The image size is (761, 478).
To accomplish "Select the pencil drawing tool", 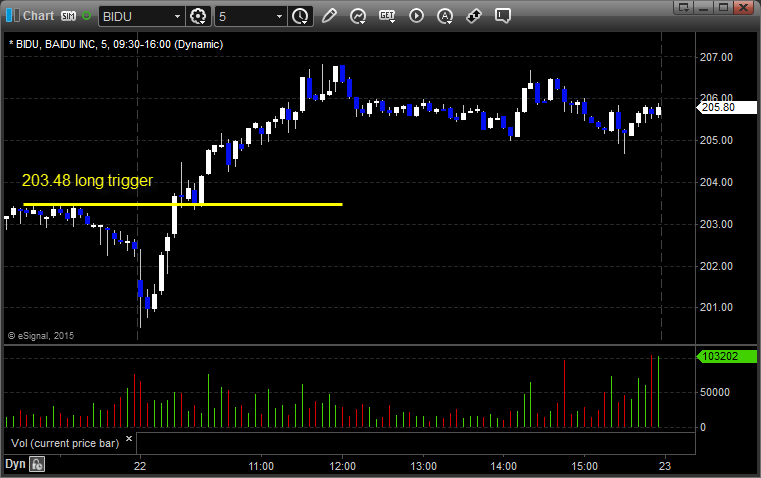I will pos(329,16).
